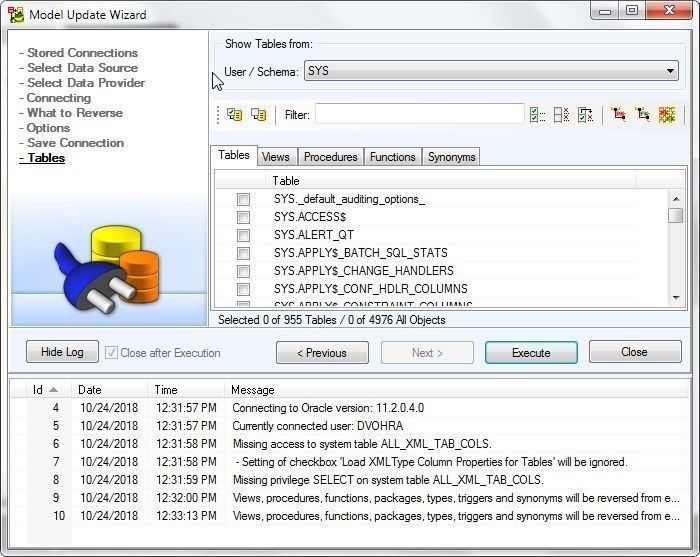The image size is (700, 557).
Task: Maximize the Model Update Wizard window
Action: click(632, 11)
